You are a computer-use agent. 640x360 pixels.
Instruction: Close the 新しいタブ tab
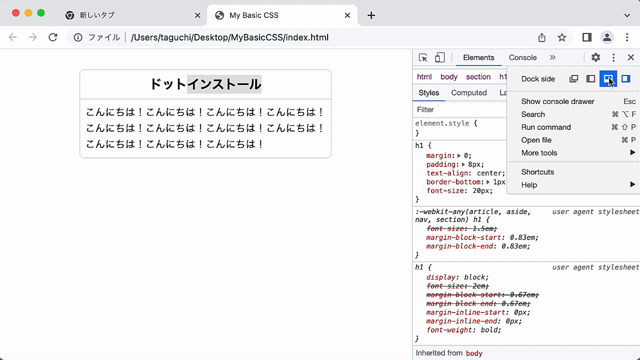coord(198,16)
